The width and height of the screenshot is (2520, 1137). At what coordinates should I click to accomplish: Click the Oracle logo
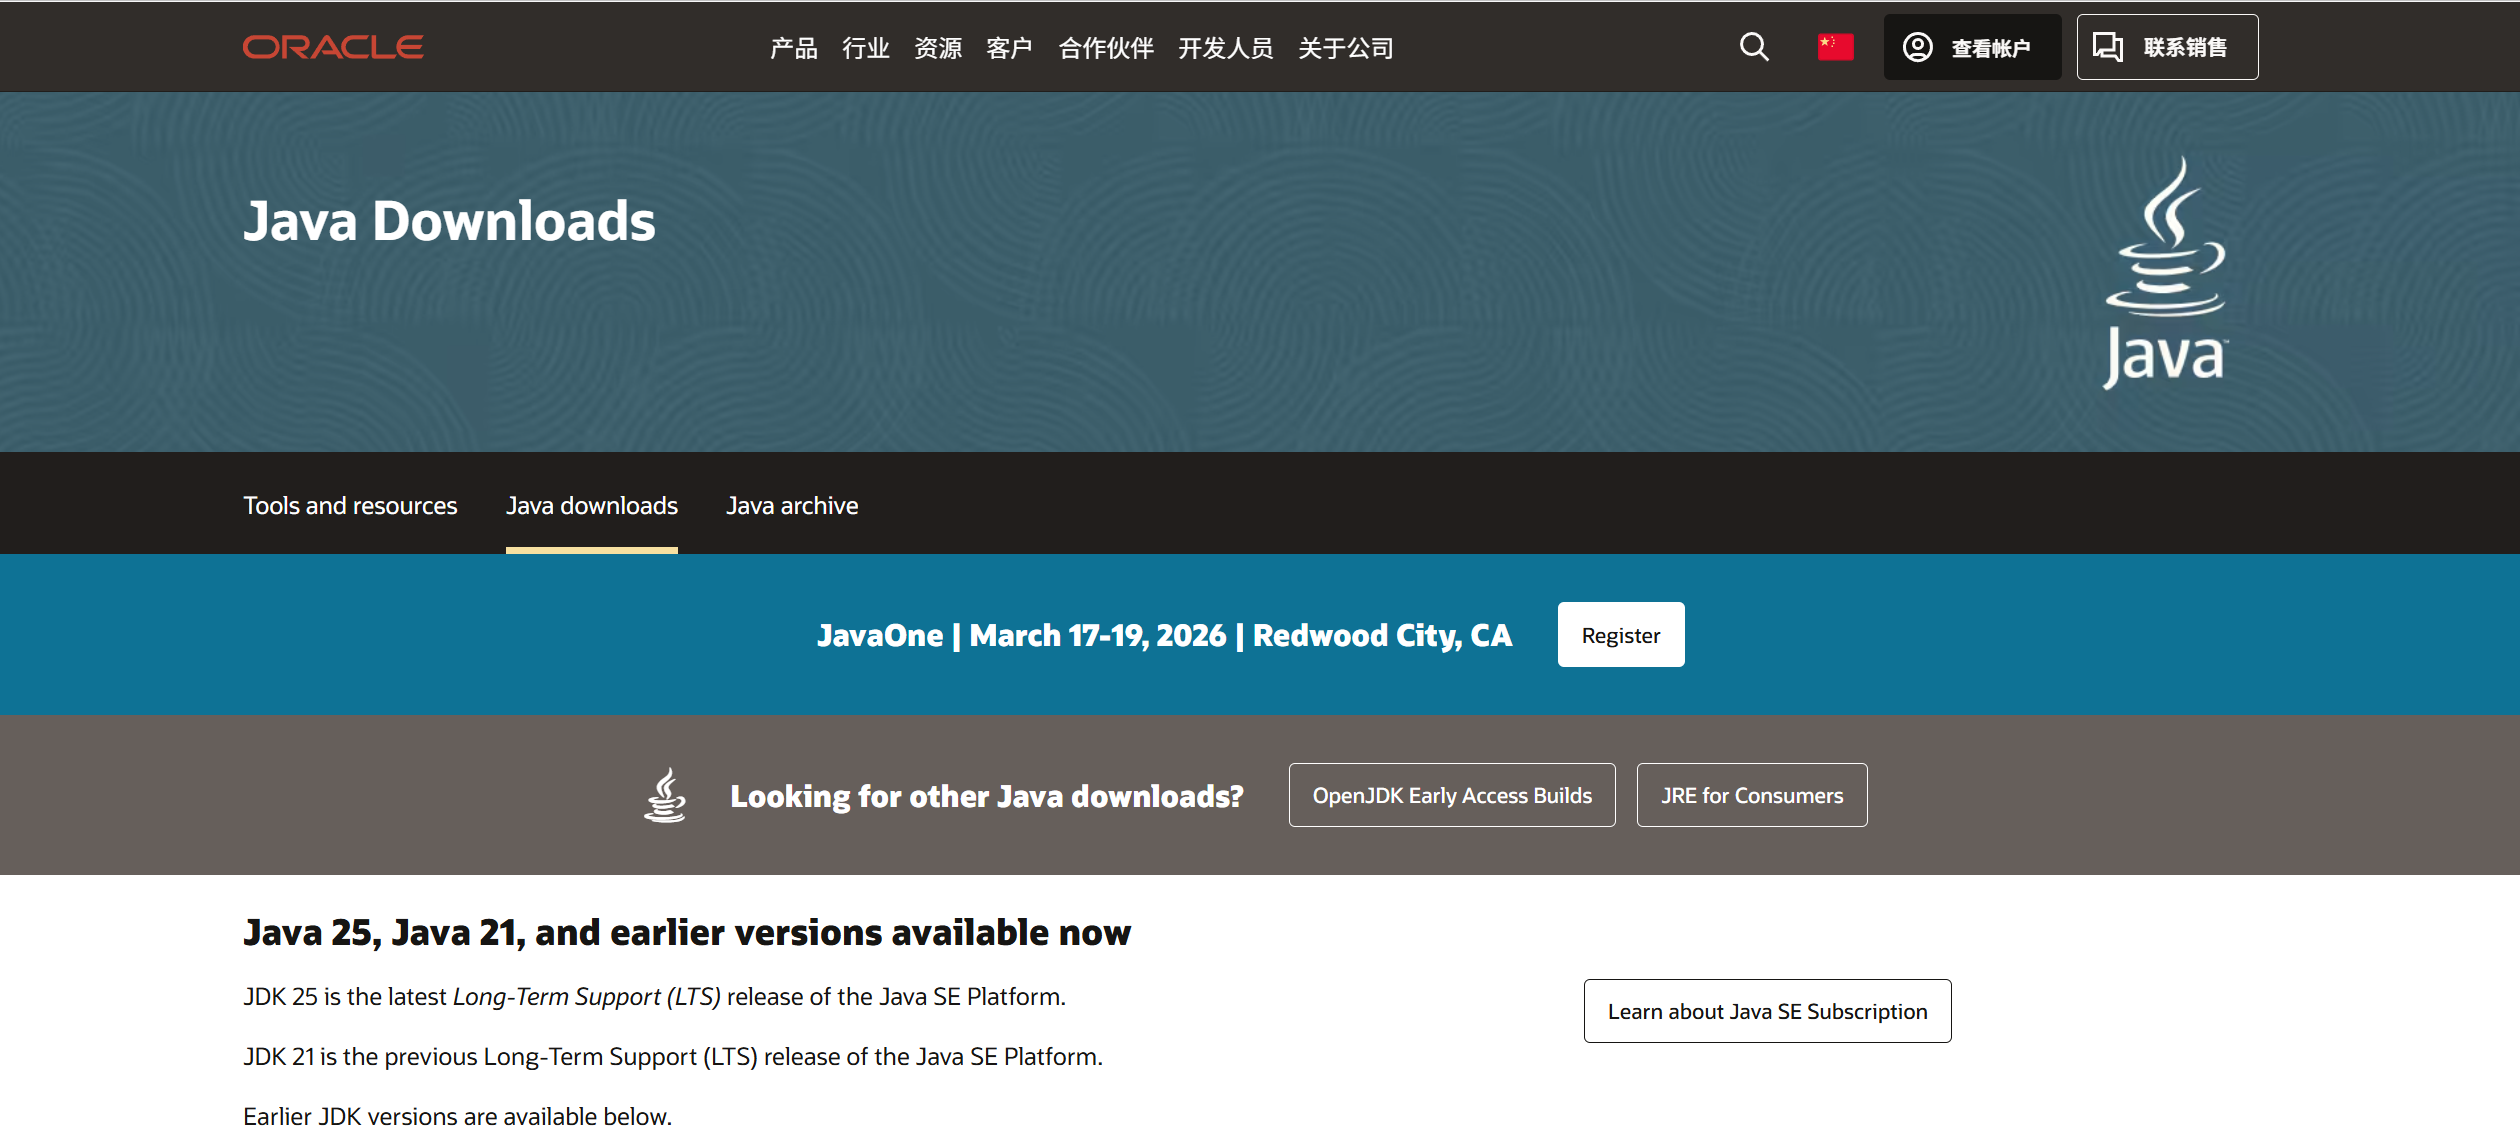coord(333,47)
